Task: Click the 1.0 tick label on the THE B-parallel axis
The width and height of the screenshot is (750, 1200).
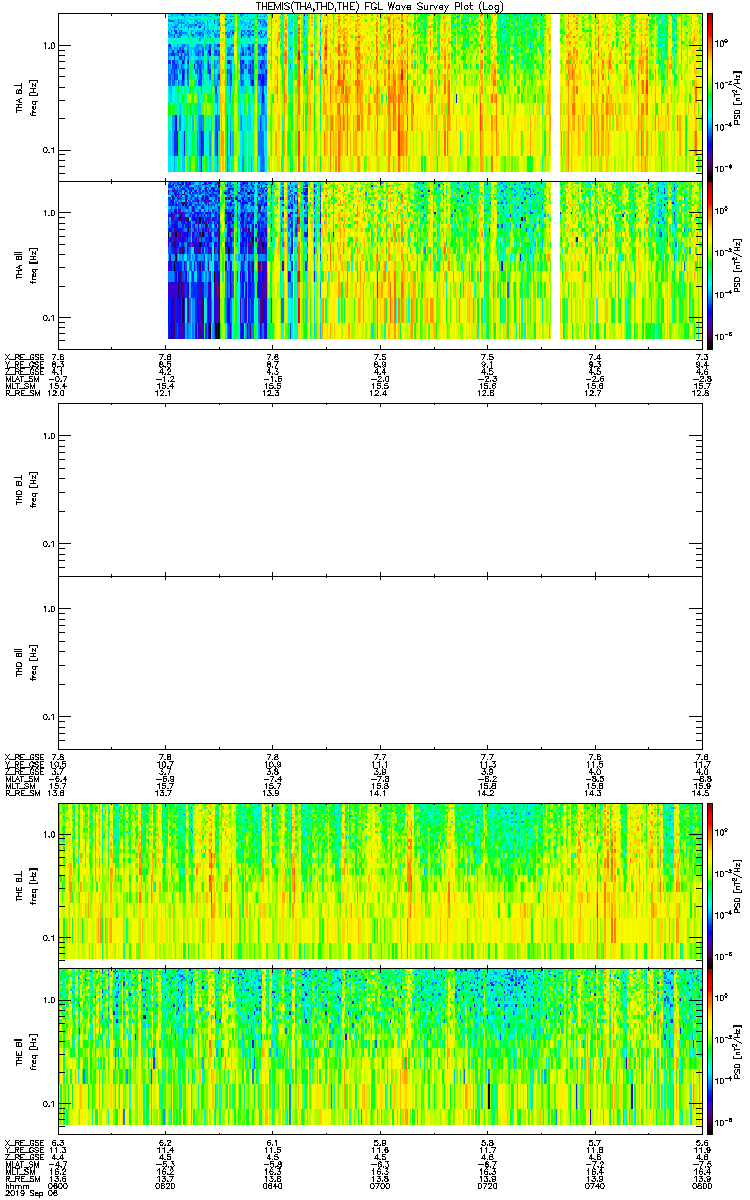Action: coord(48,1000)
